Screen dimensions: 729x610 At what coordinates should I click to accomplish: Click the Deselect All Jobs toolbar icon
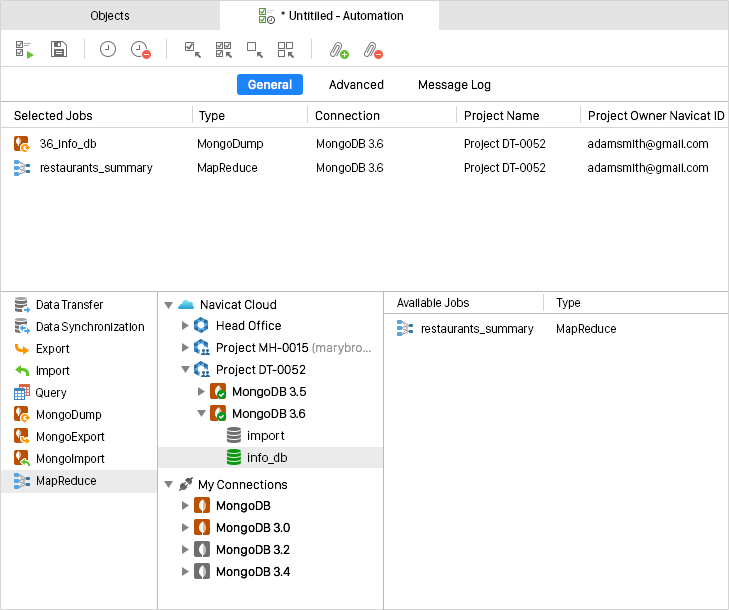286,49
